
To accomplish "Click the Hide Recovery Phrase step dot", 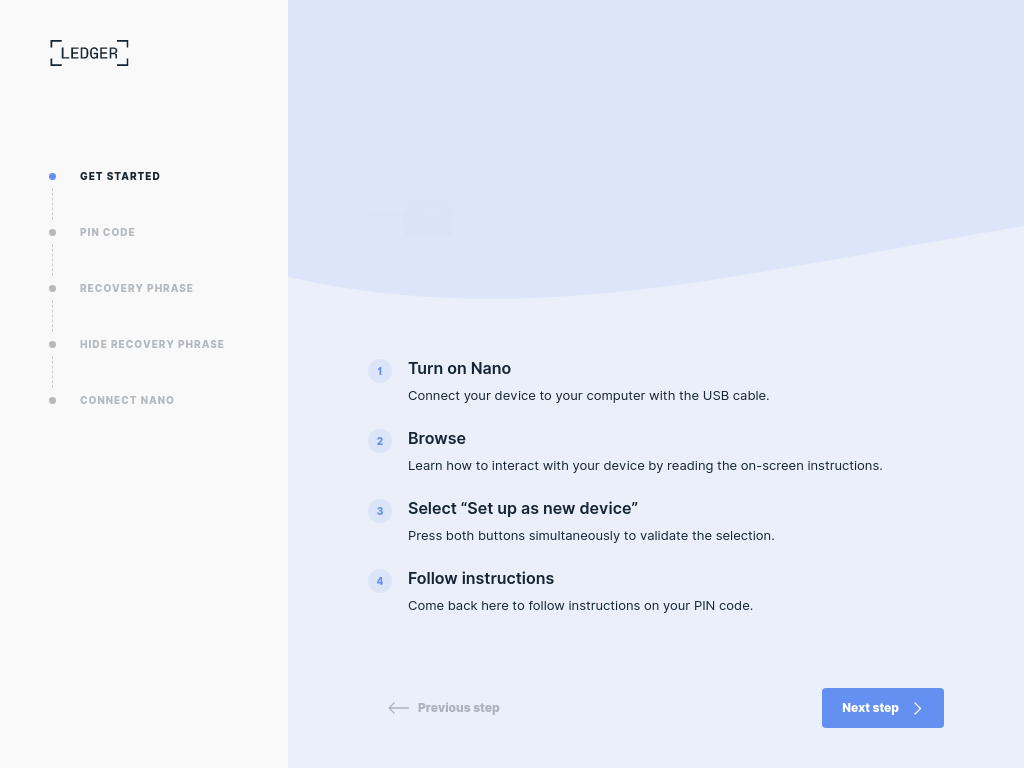I will [53, 344].
